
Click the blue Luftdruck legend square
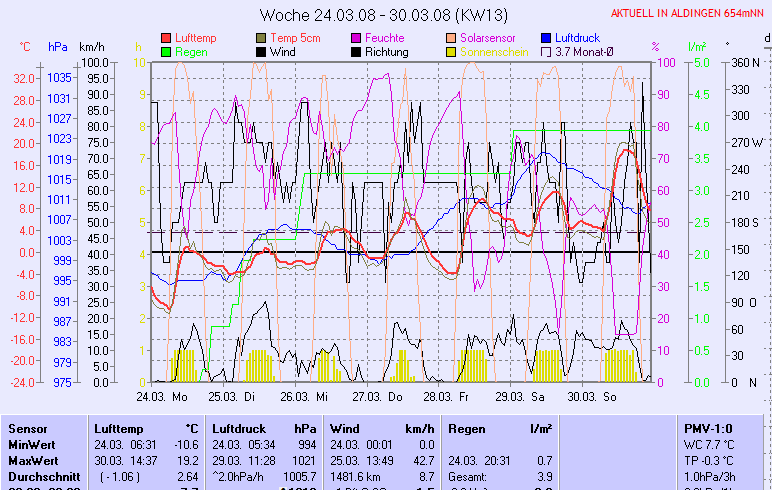pyautogui.click(x=546, y=37)
